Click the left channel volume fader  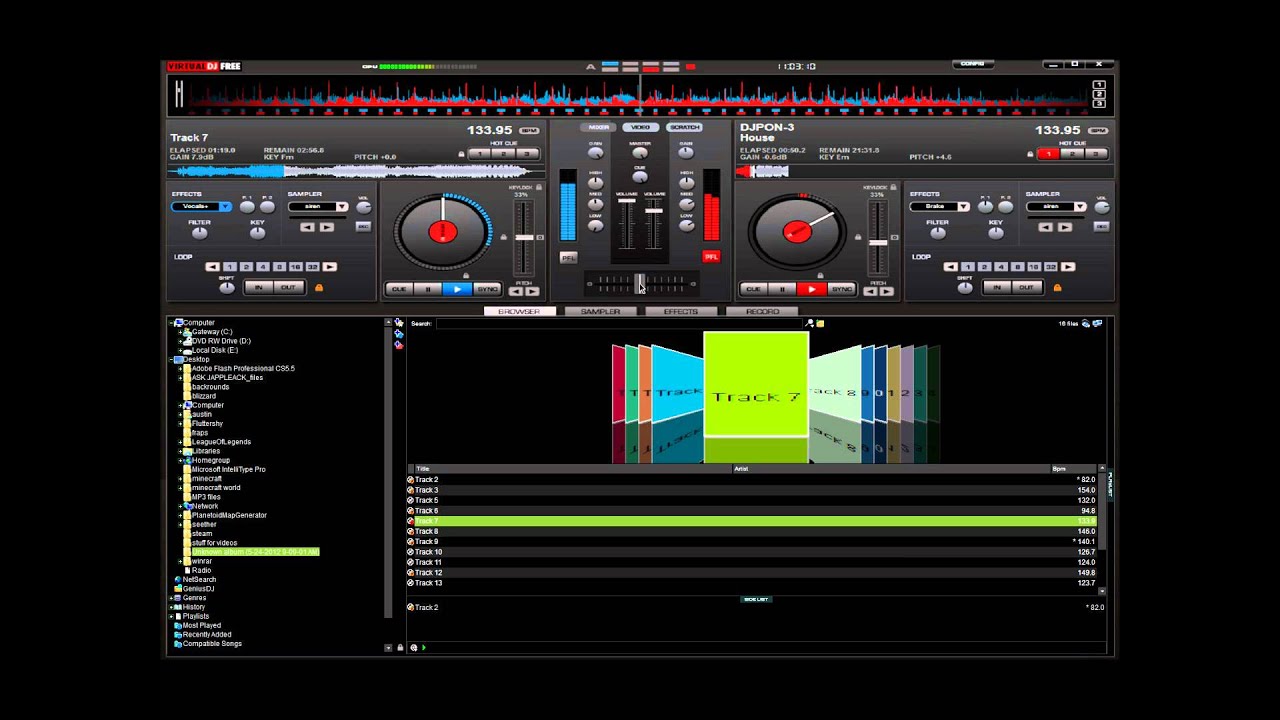[627, 200]
